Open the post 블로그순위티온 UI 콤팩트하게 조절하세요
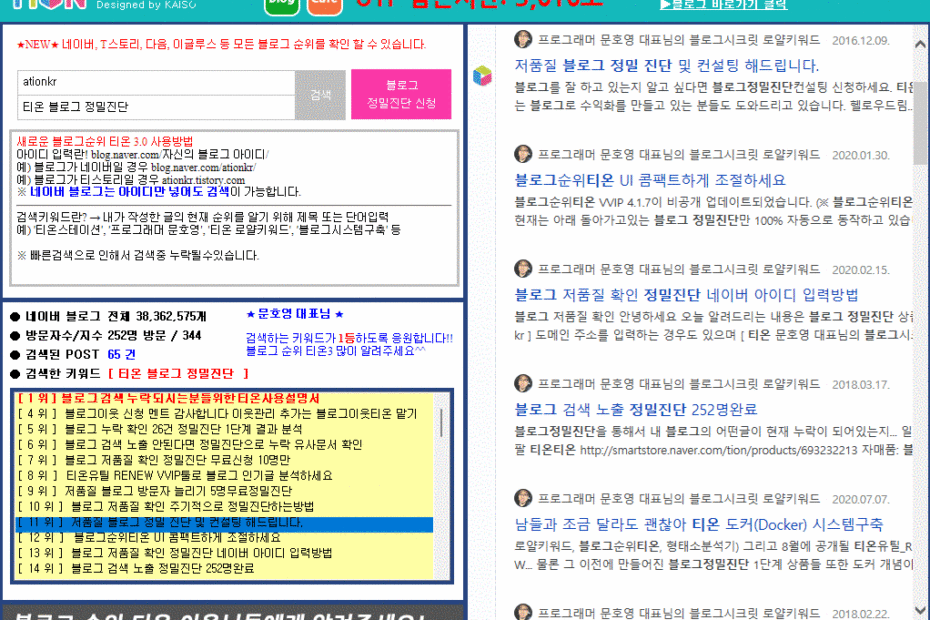This screenshot has height=620, width=930. pos(650,180)
